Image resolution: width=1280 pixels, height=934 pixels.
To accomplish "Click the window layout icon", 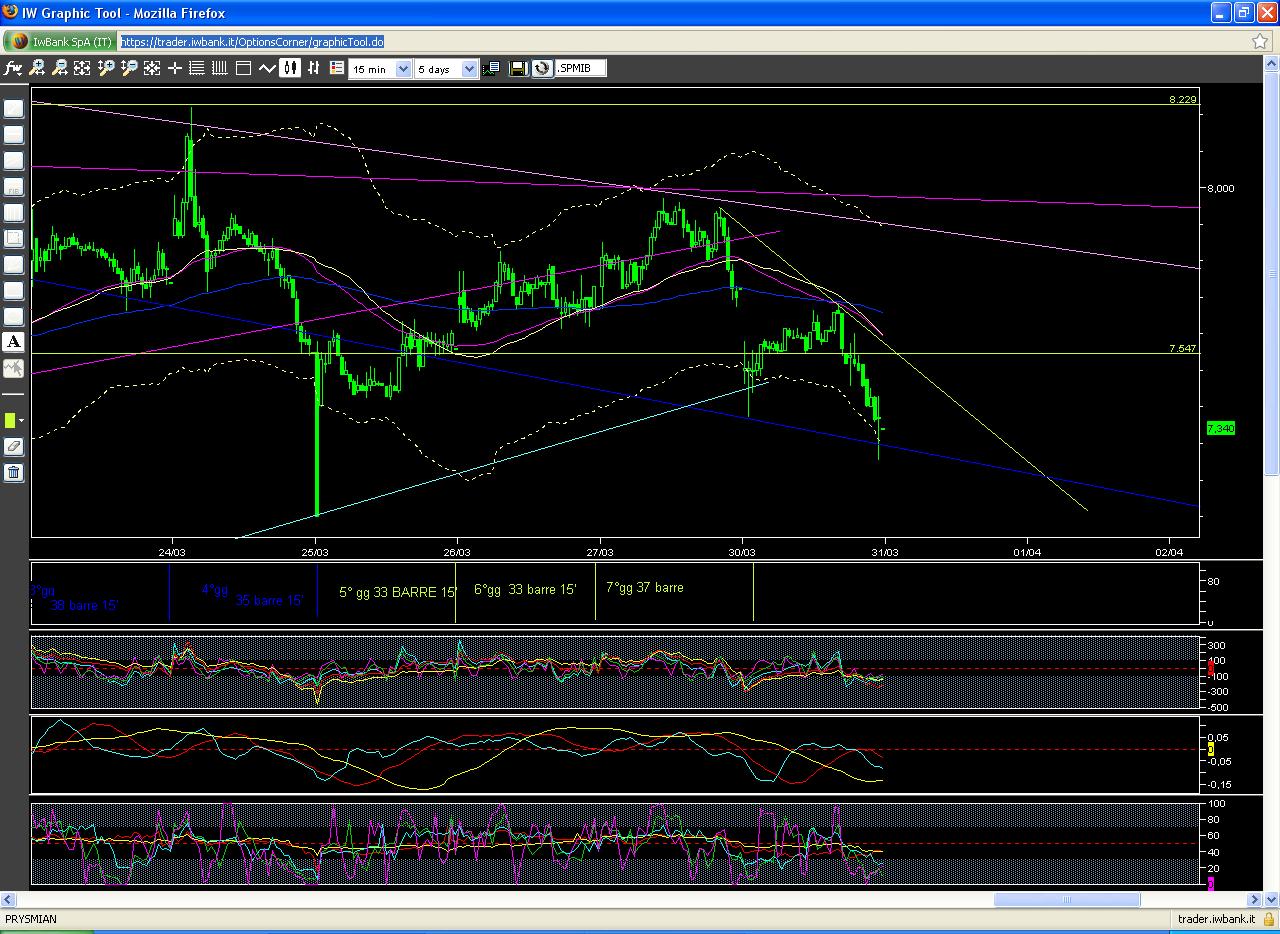I will 243,68.
